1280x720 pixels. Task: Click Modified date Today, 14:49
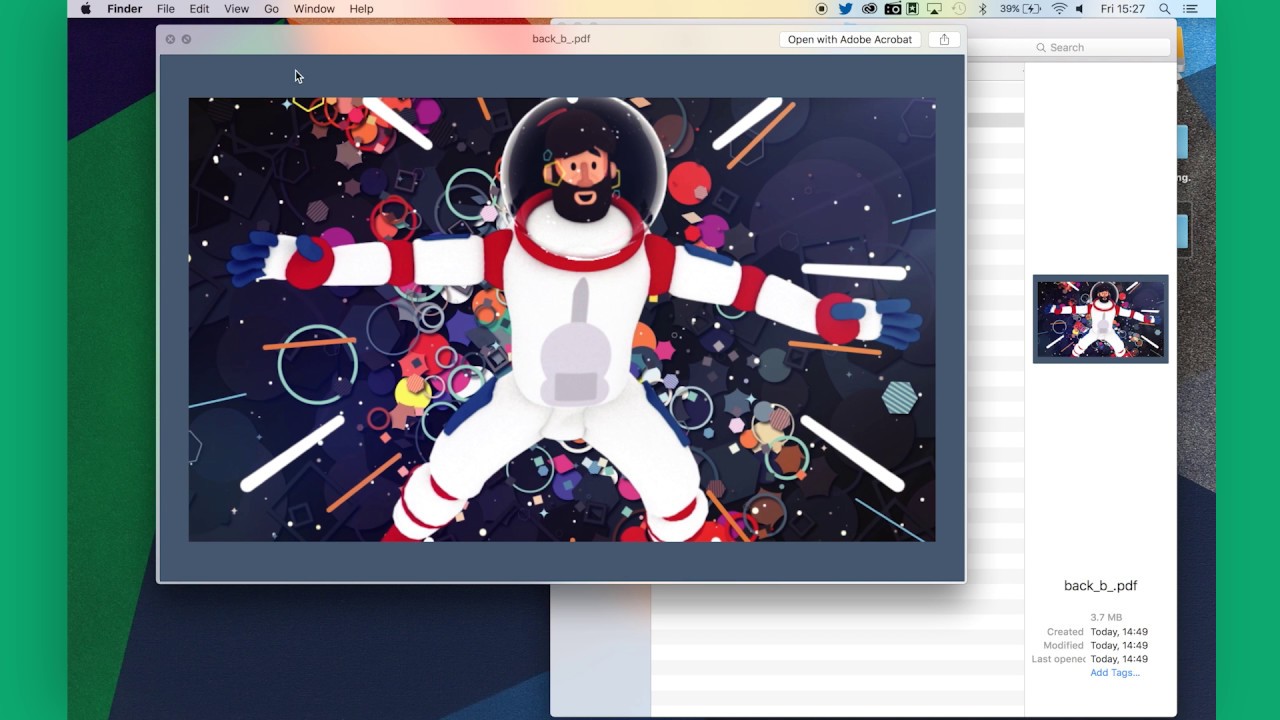[x=1119, y=646]
